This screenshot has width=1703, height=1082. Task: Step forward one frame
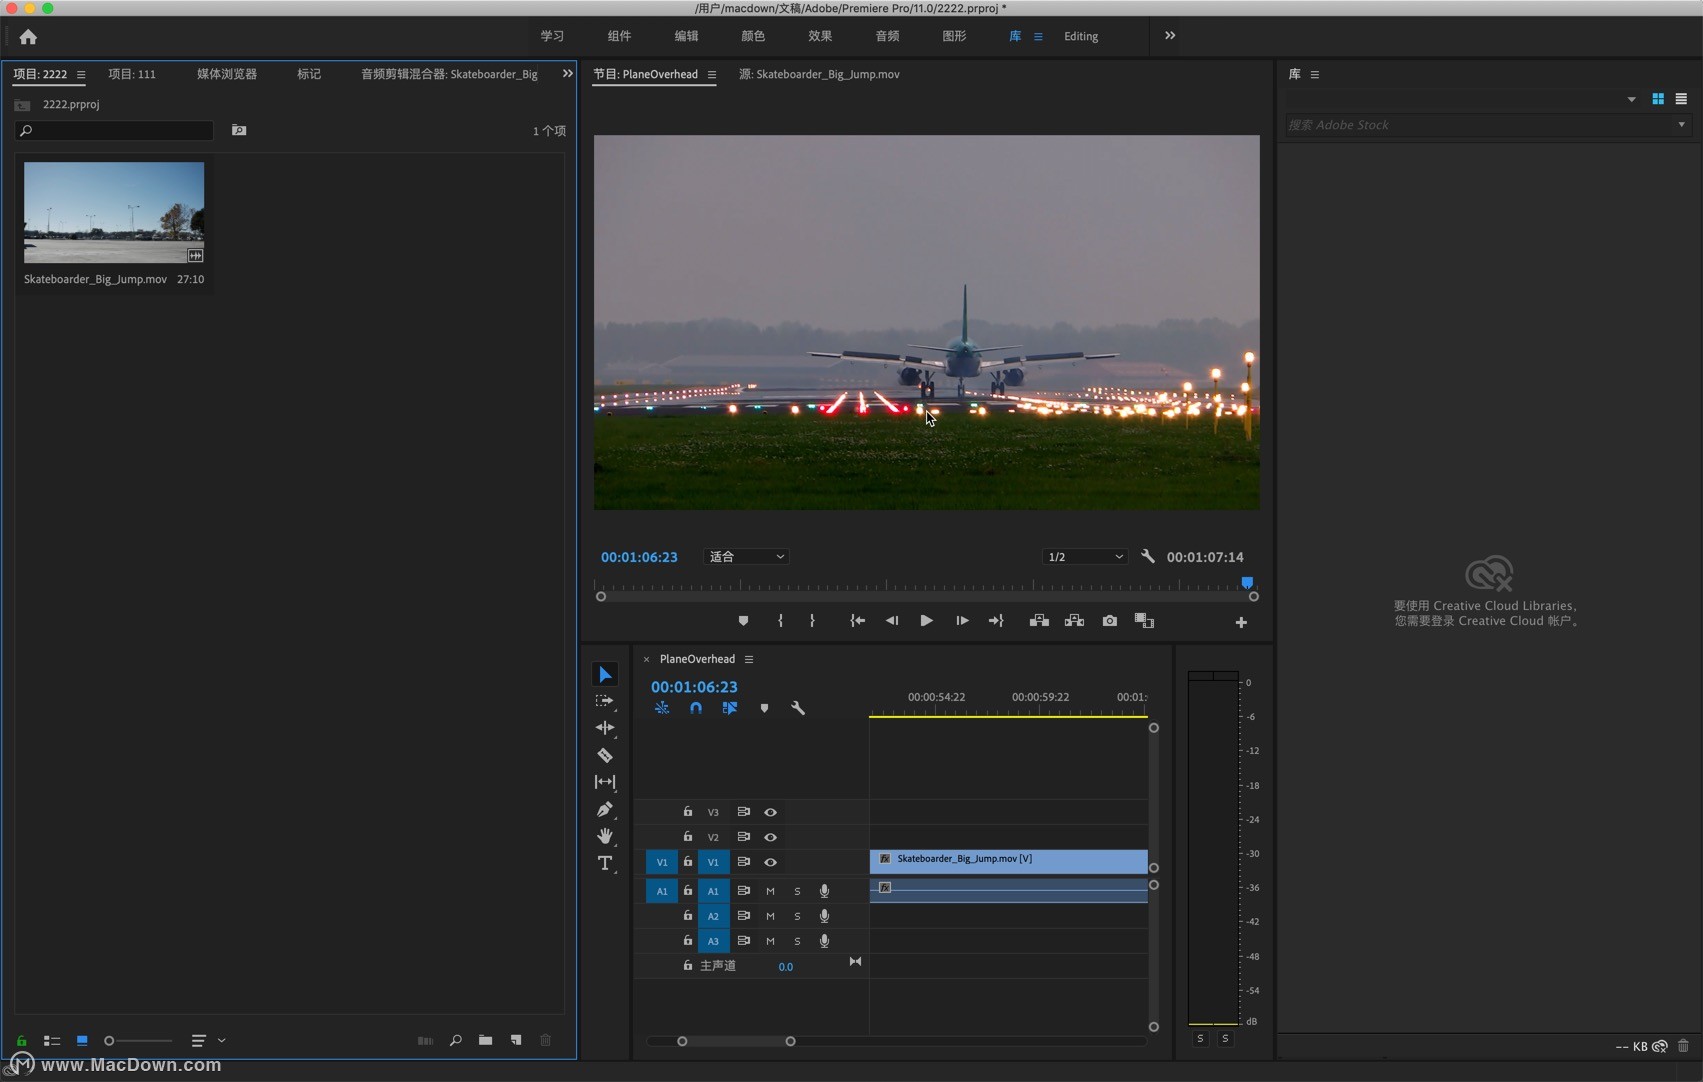click(x=962, y=621)
